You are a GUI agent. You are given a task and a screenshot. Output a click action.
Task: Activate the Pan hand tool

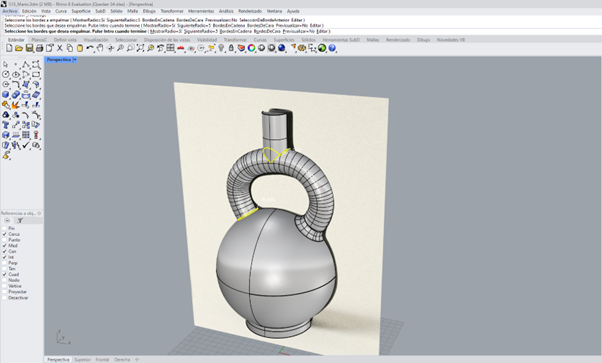tap(100, 48)
